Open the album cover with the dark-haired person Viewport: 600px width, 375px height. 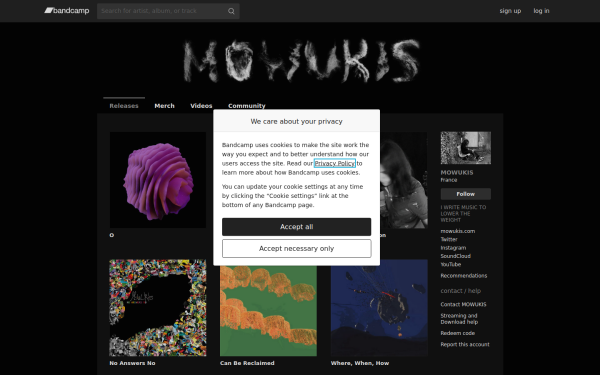pyautogui.click(x=404, y=180)
